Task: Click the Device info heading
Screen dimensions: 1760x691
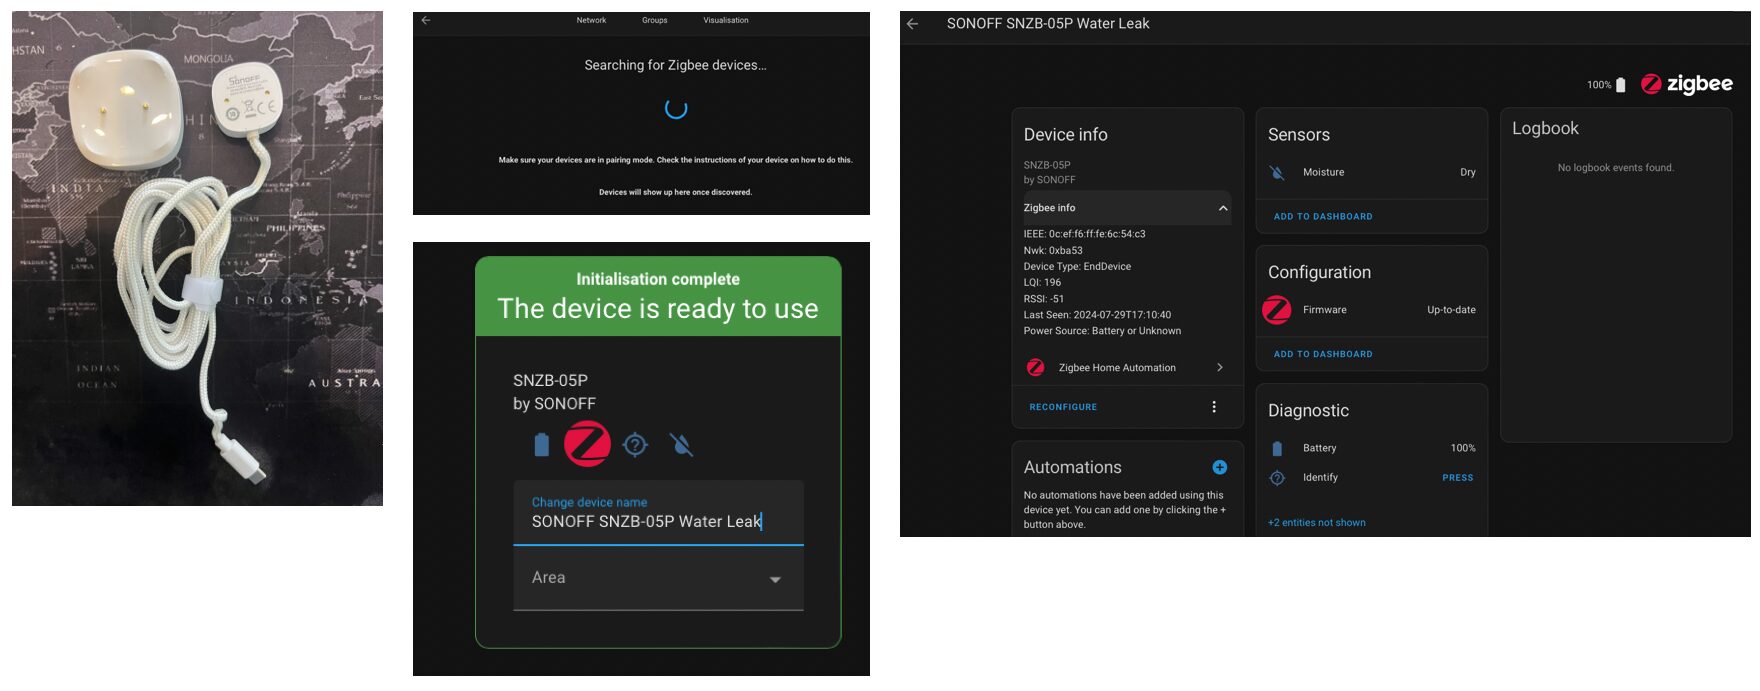Action: point(1065,134)
